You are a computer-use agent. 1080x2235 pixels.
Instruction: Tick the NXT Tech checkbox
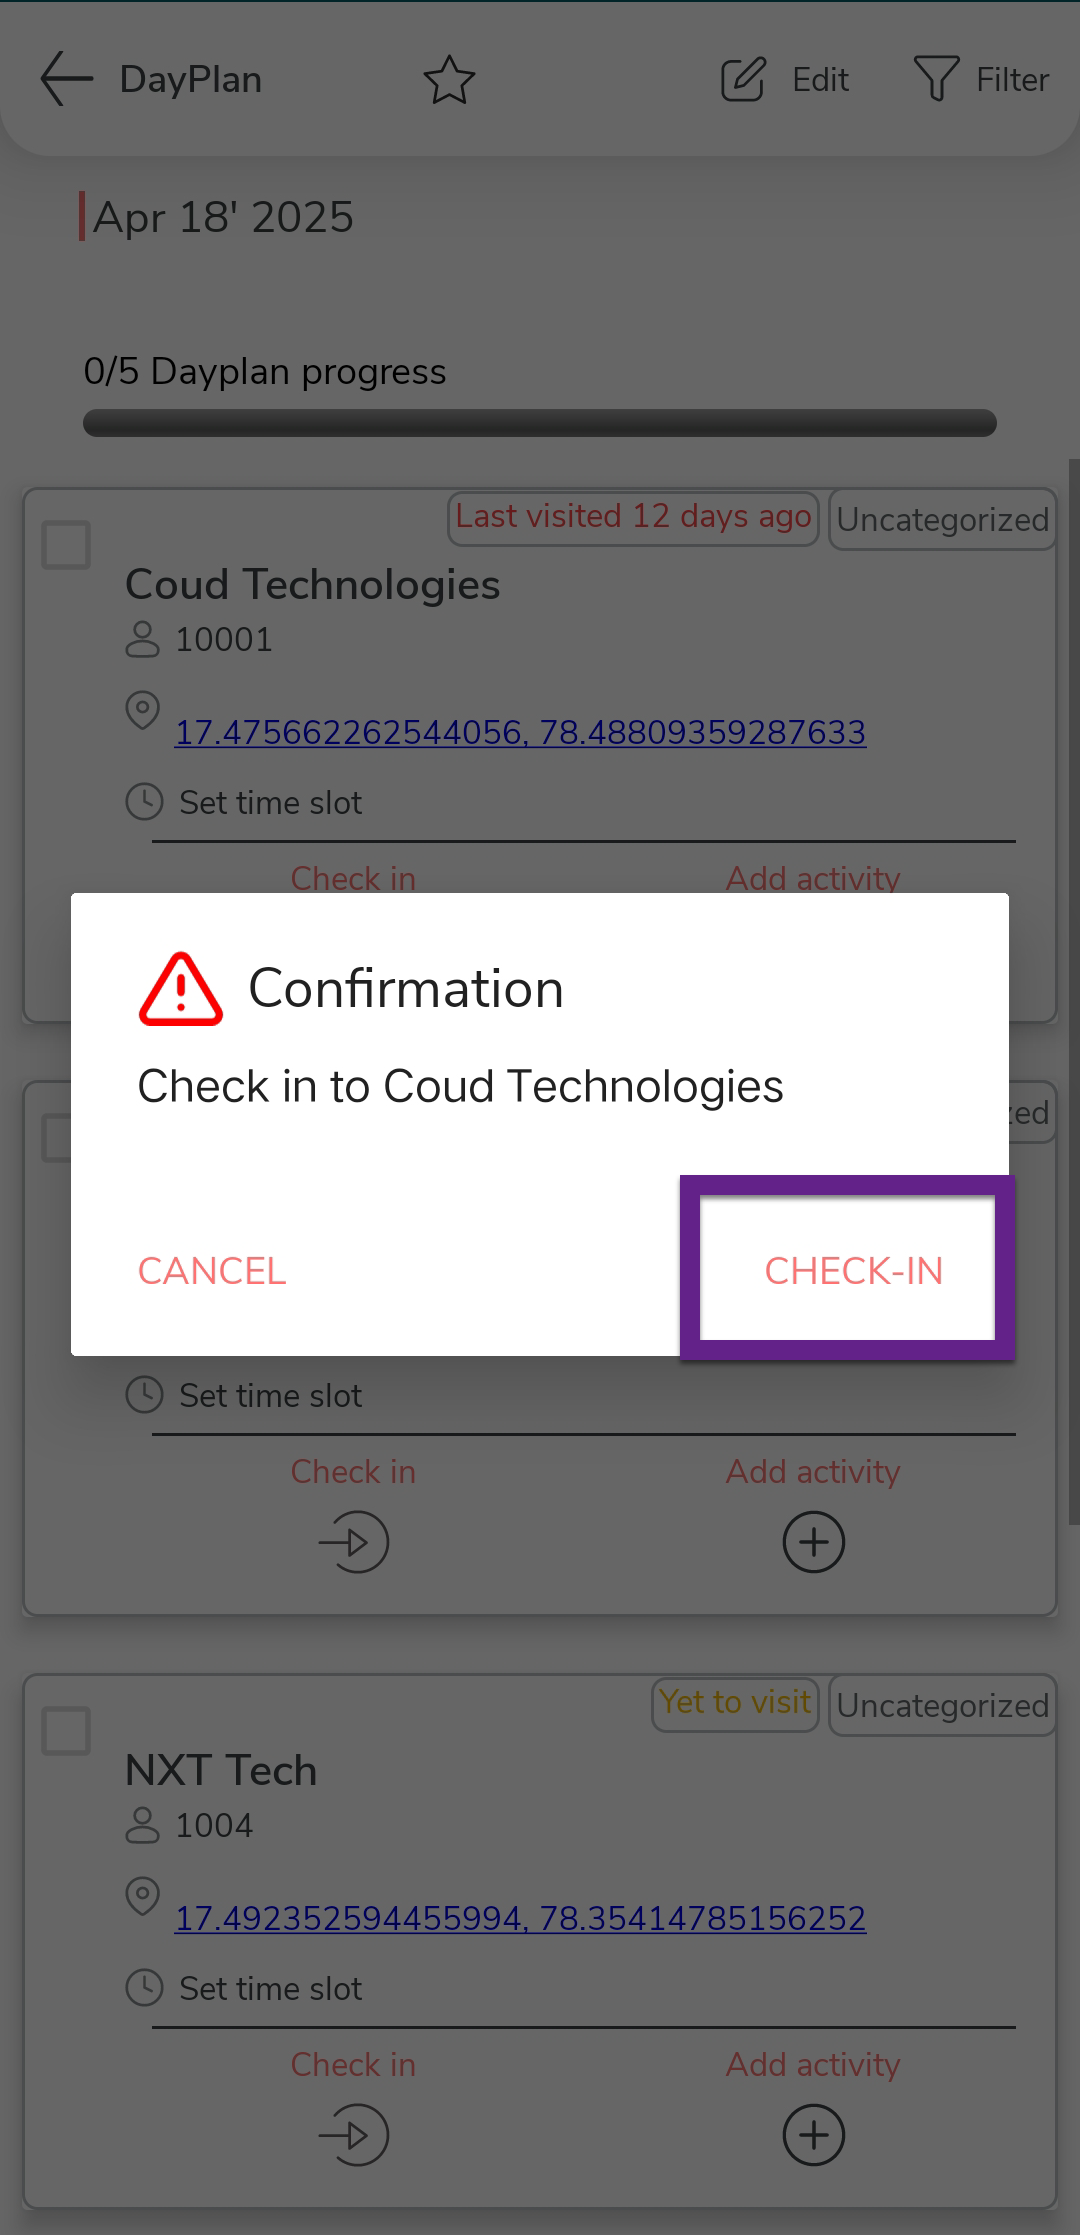66,1731
